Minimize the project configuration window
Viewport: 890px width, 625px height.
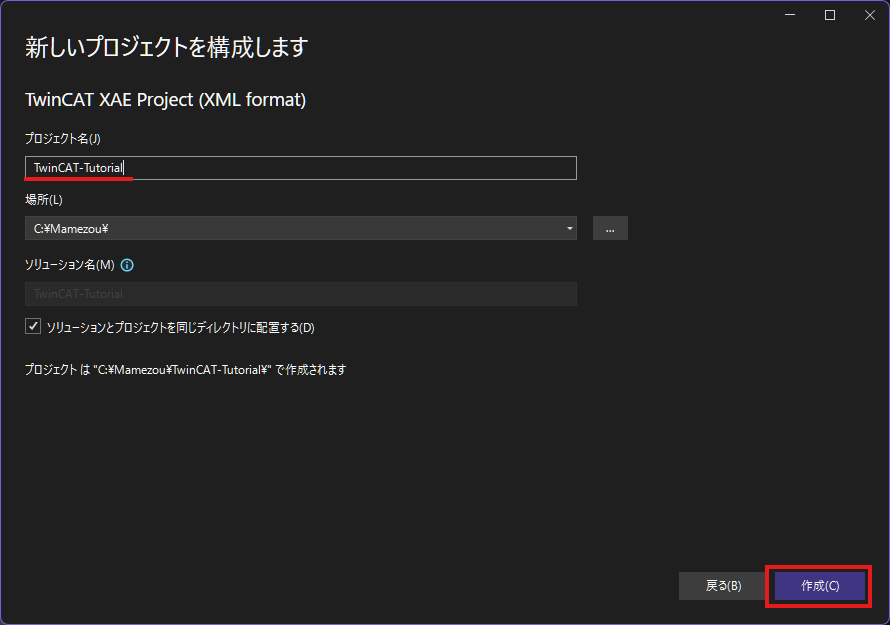pyautogui.click(x=792, y=15)
